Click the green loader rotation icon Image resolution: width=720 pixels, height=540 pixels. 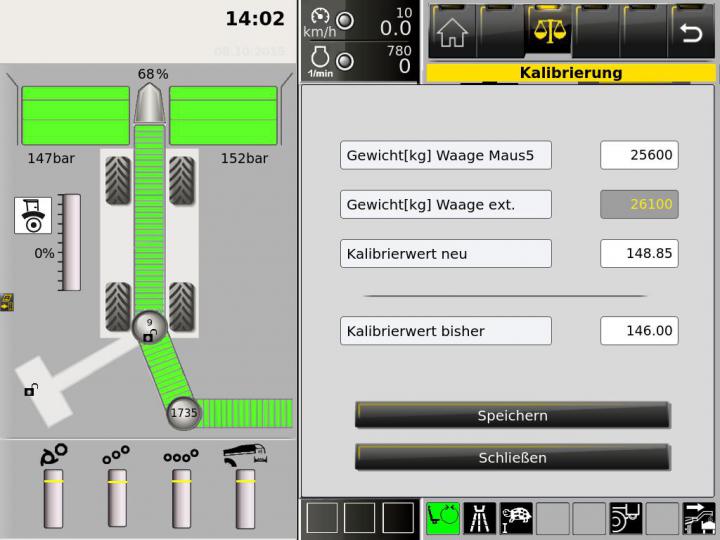click(443, 517)
